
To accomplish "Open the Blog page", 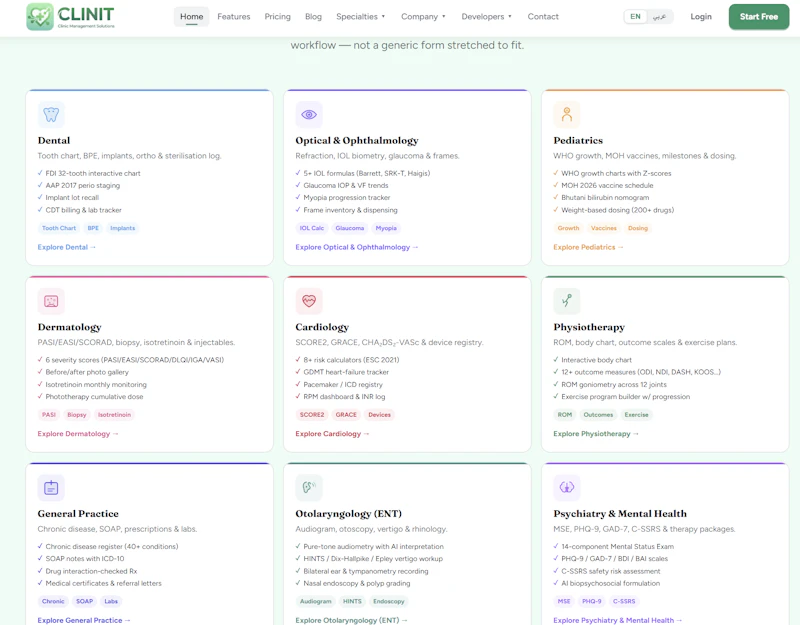I will pos(313,16).
